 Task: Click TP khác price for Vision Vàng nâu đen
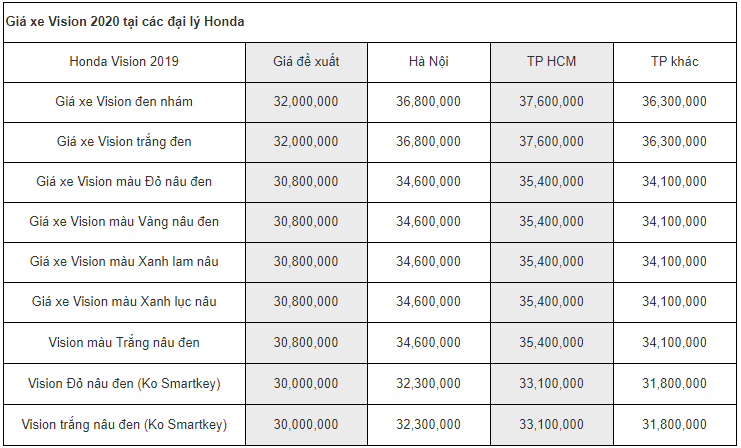pyautogui.click(x=674, y=222)
